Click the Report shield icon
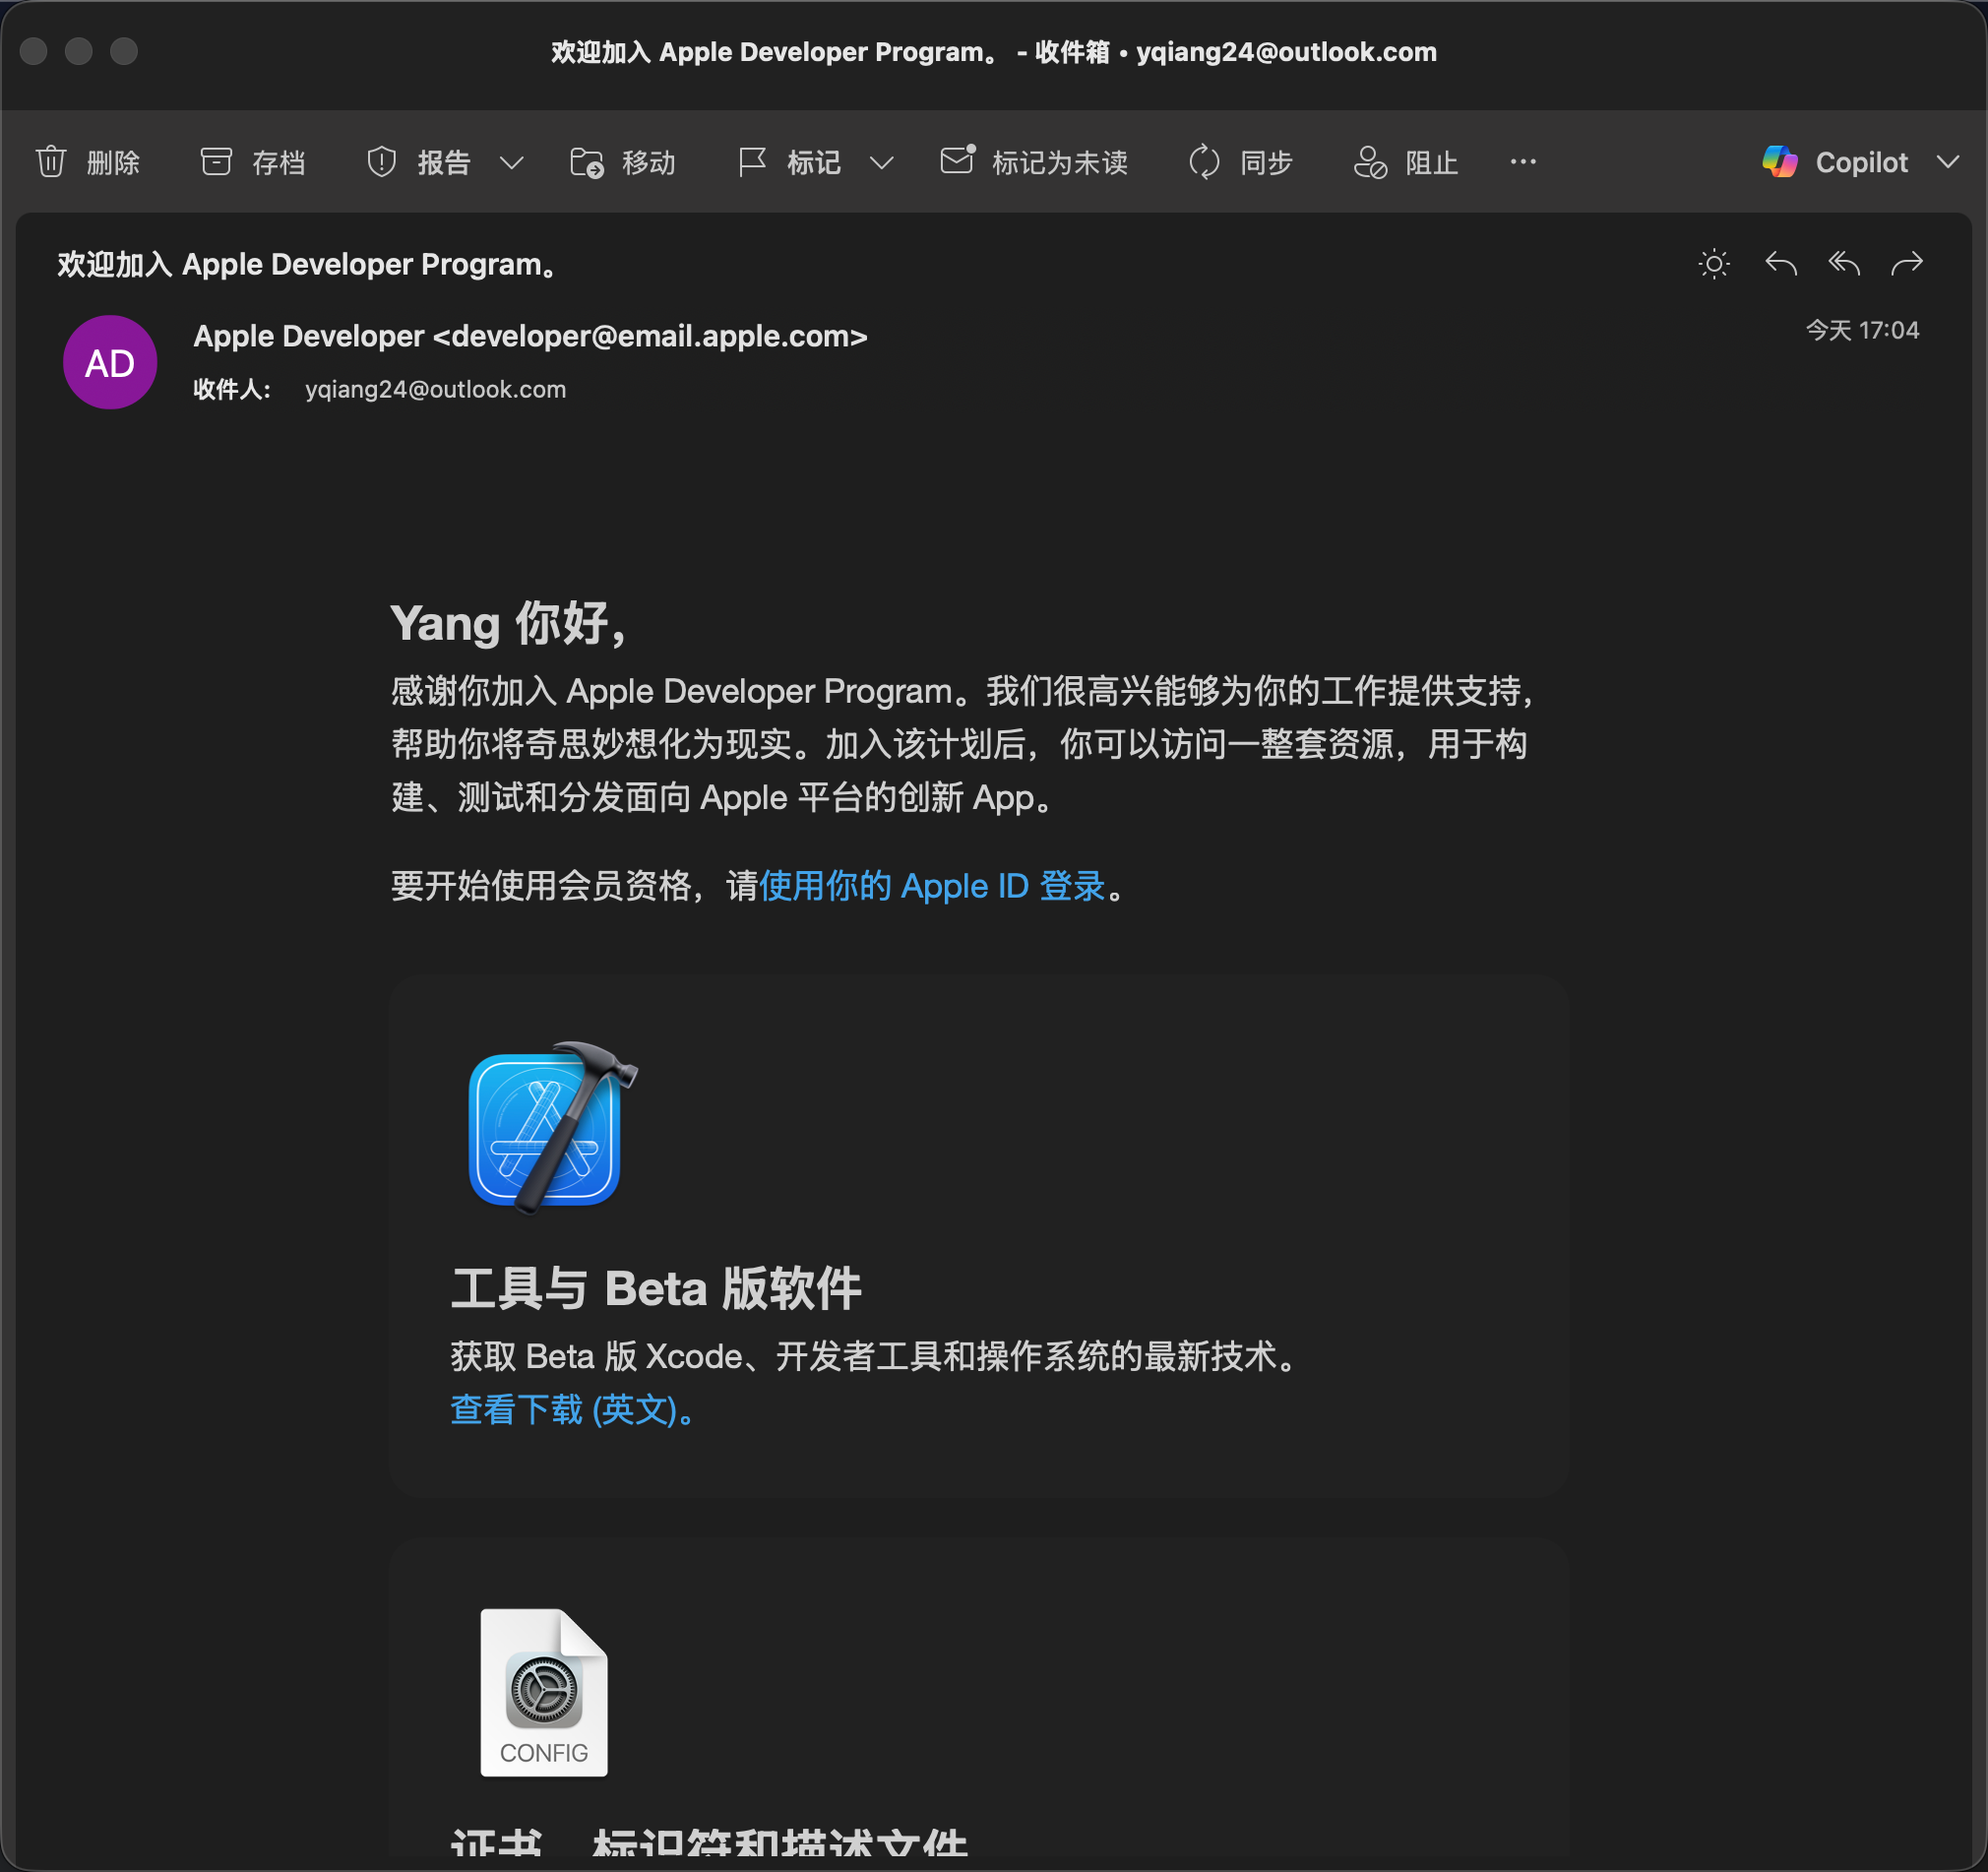Image resolution: width=1988 pixels, height=1872 pixels. click(x=382, y=162)
